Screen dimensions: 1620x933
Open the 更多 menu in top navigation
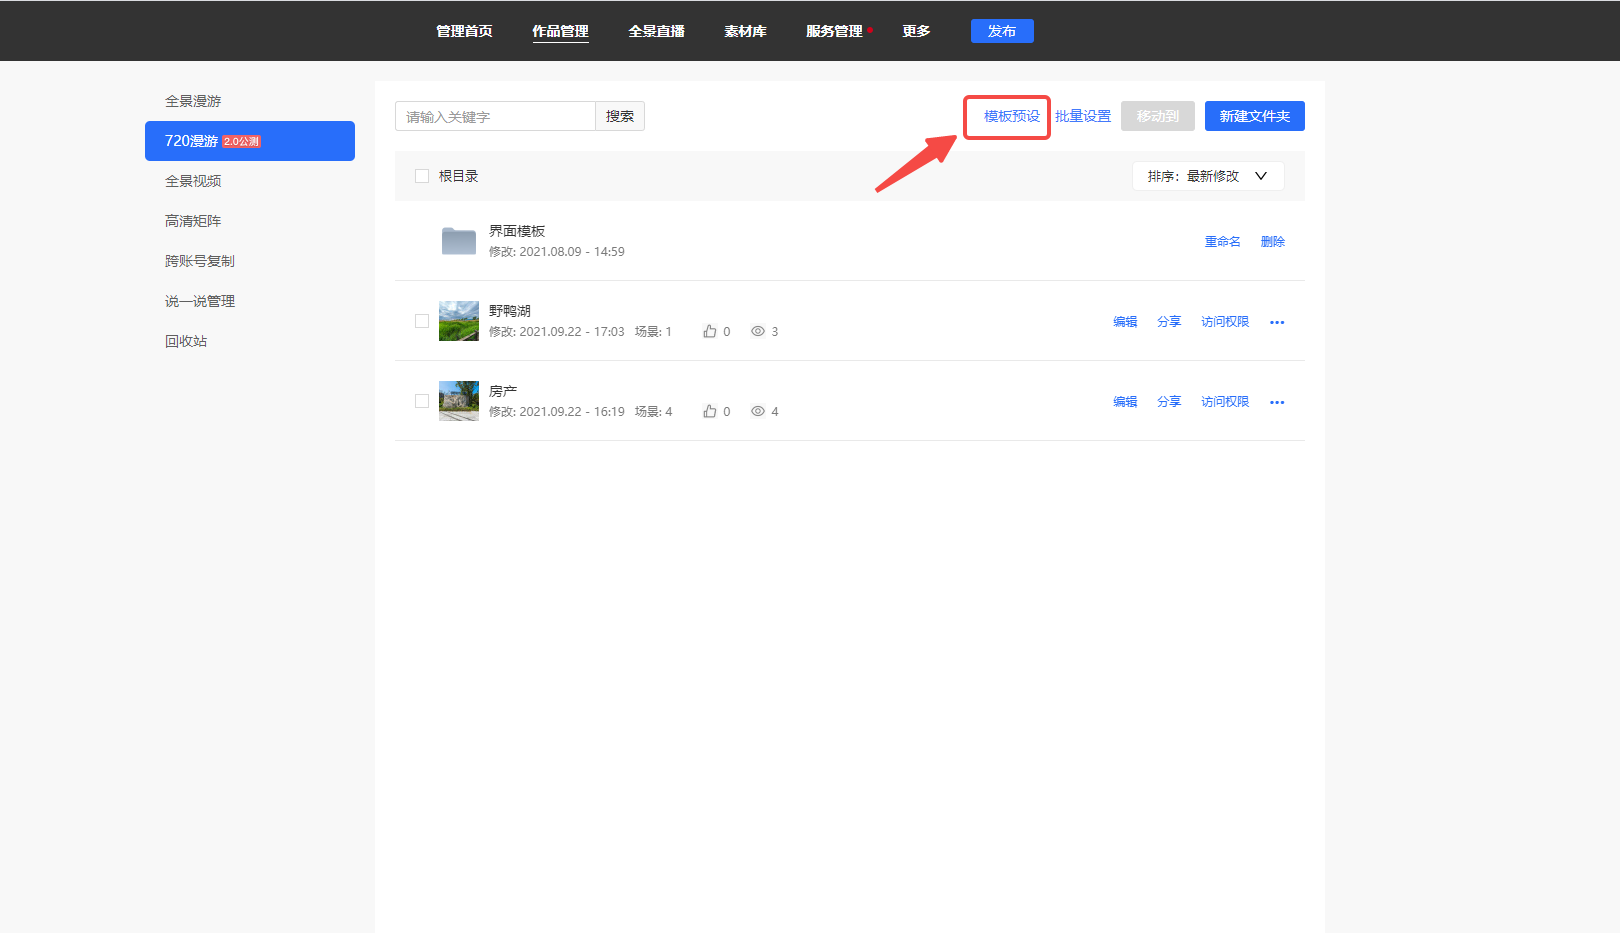(x=916, y=31)
